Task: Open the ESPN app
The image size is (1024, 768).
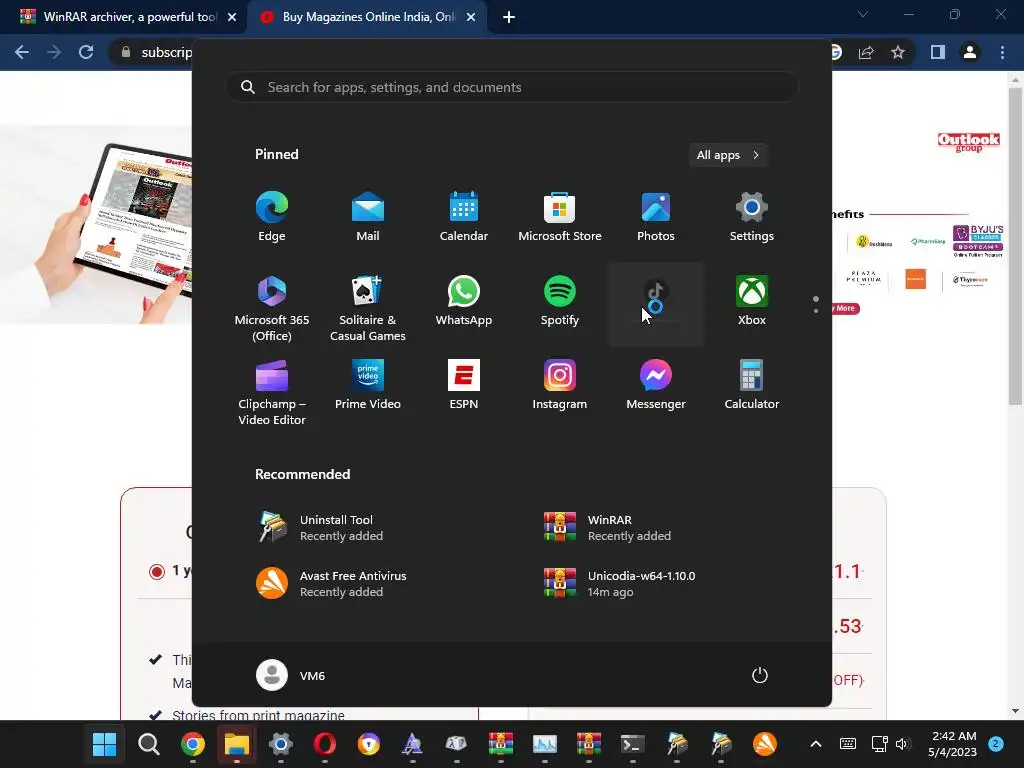Action: pyautogui.click(x=464, y=385)
